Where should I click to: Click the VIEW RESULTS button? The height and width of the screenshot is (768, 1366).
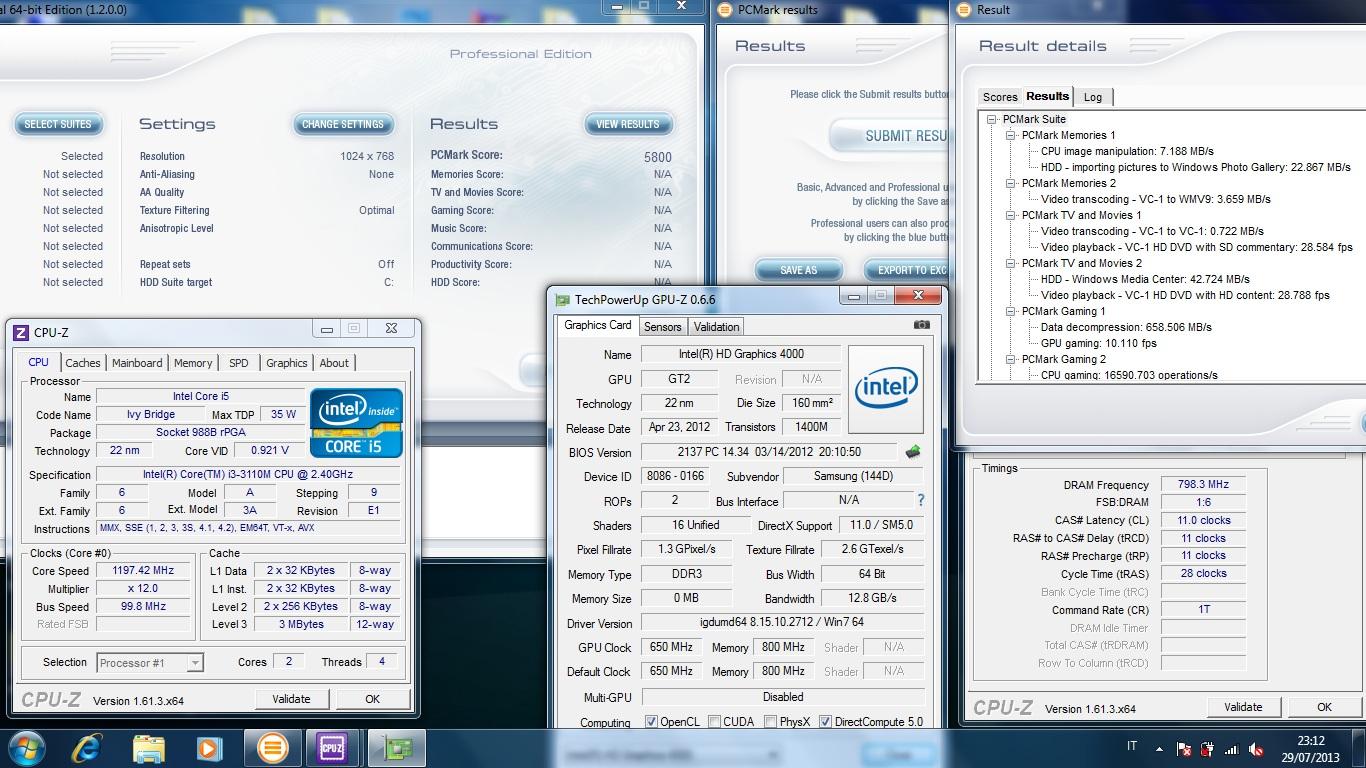[x=628, y=124]
